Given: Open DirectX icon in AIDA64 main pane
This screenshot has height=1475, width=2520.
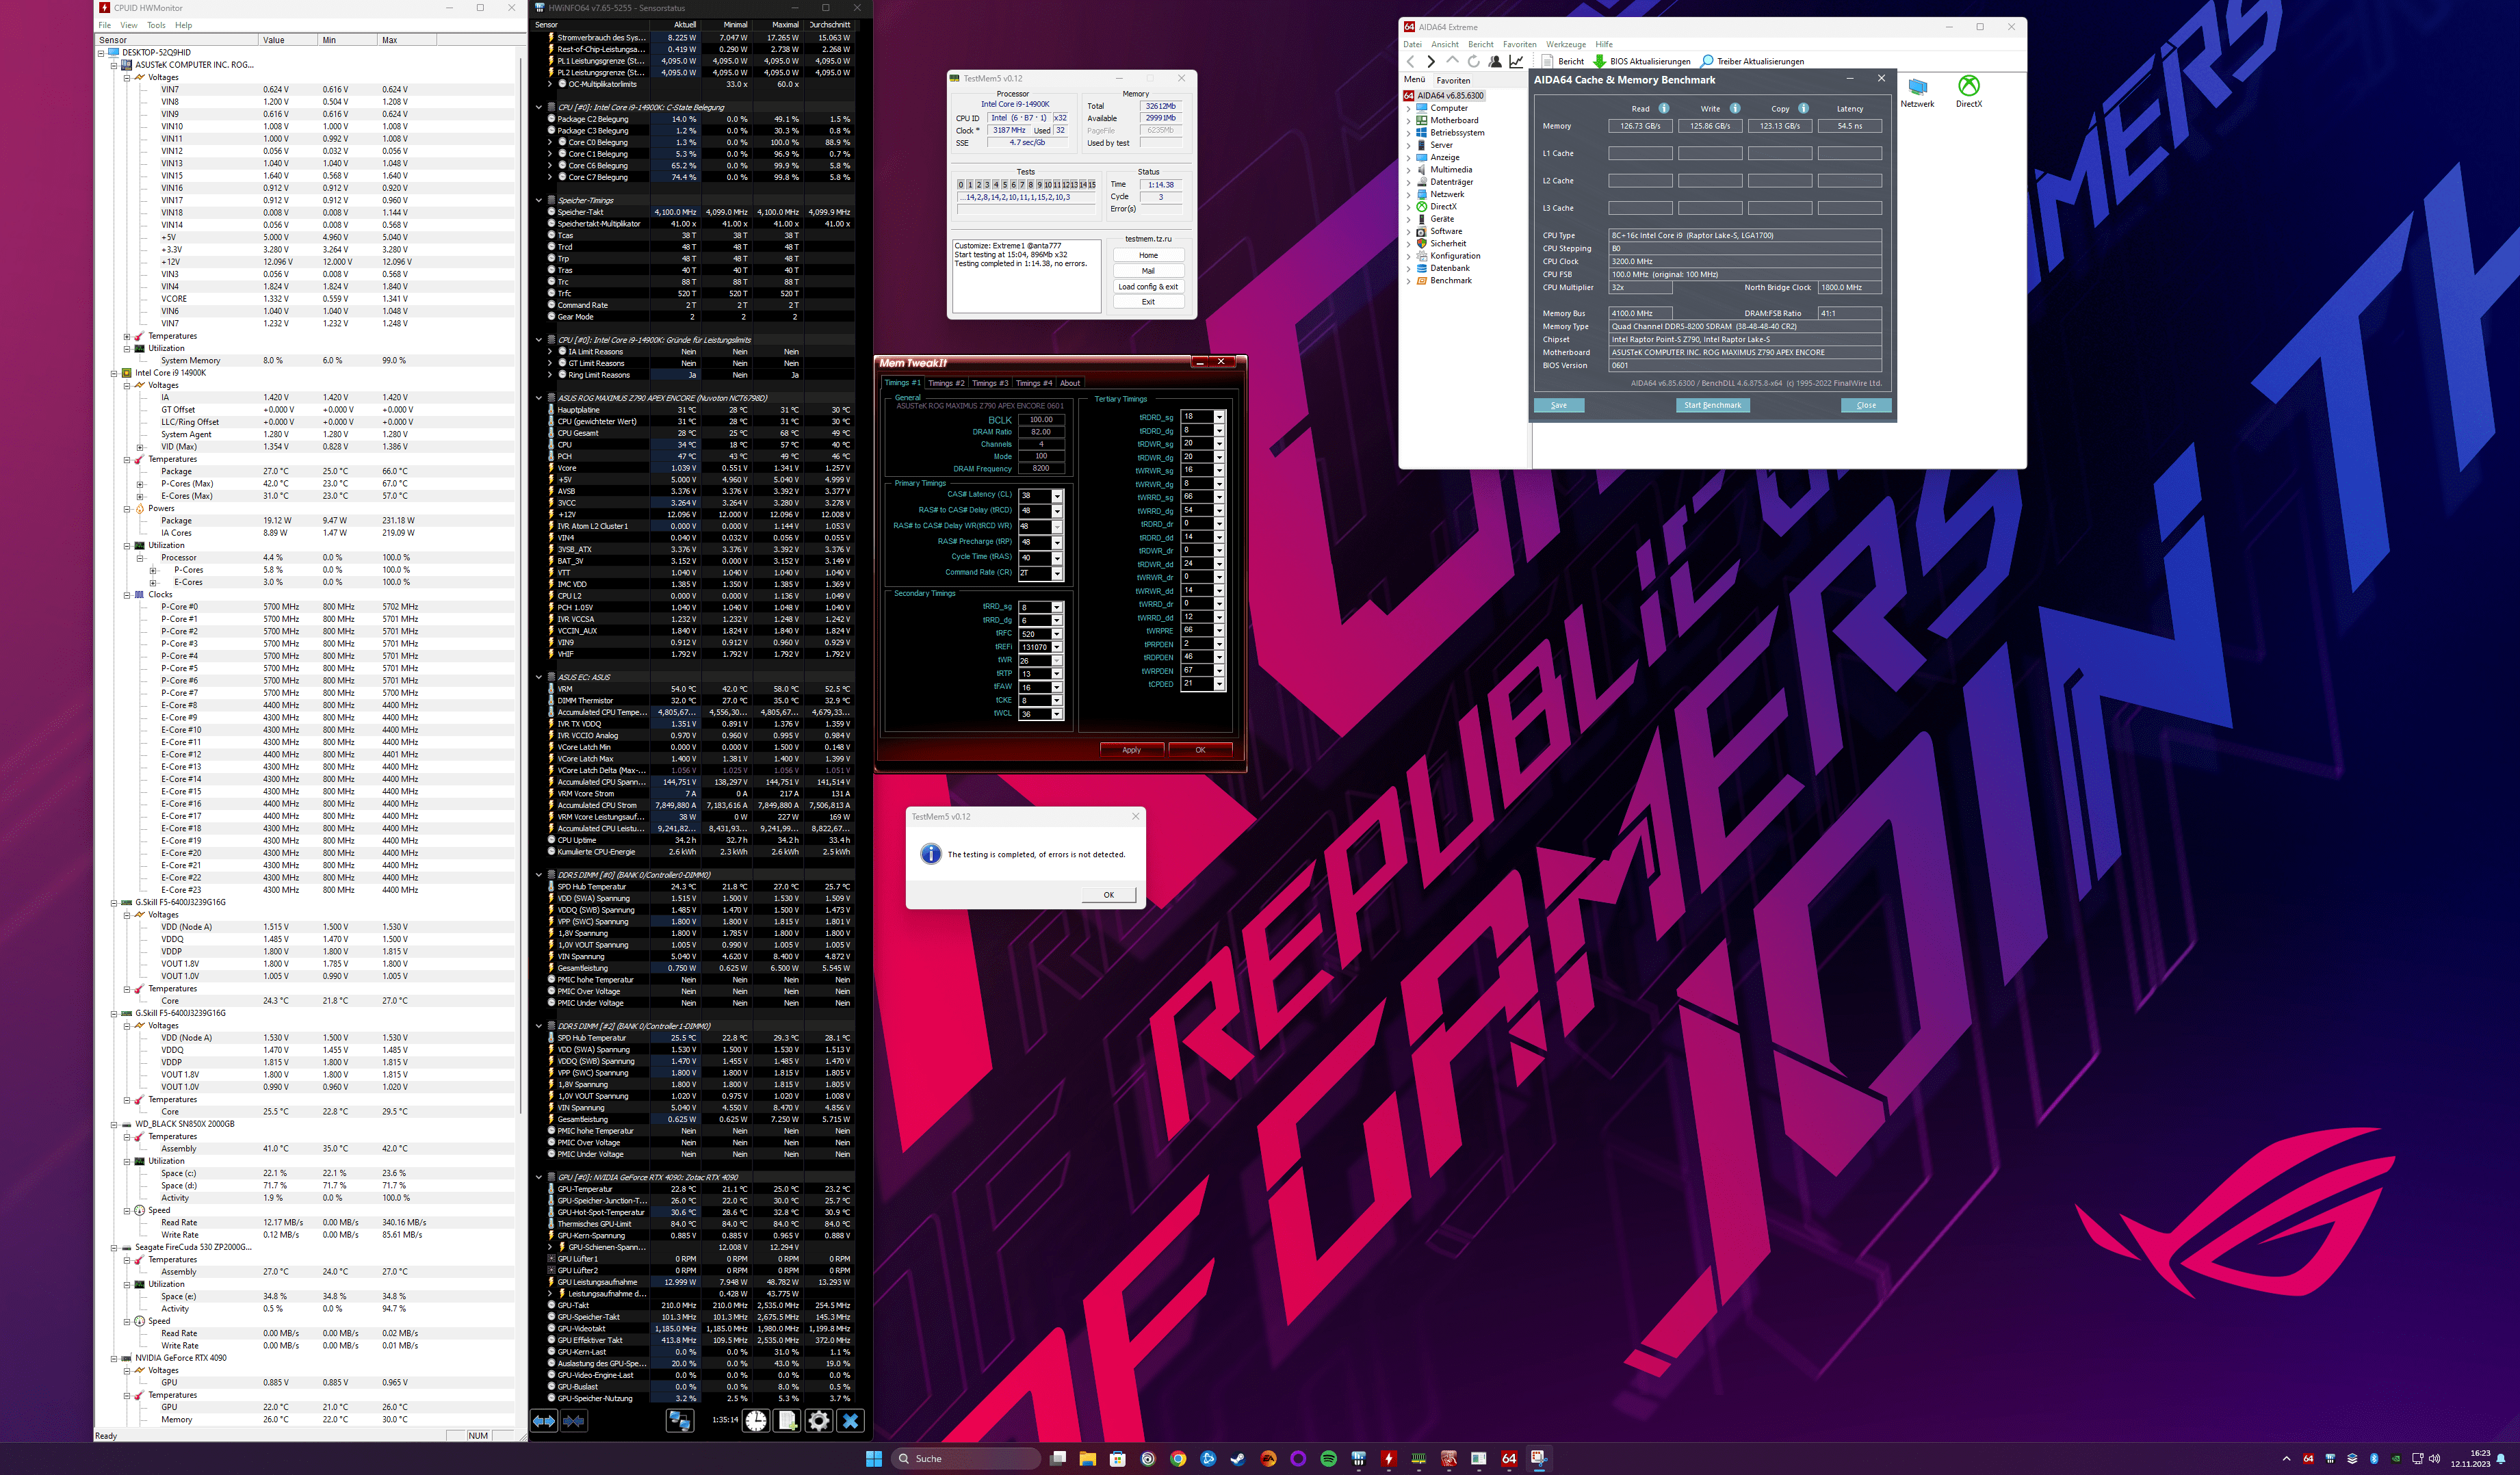Looking at the screenshot, I should point(1968,91).
